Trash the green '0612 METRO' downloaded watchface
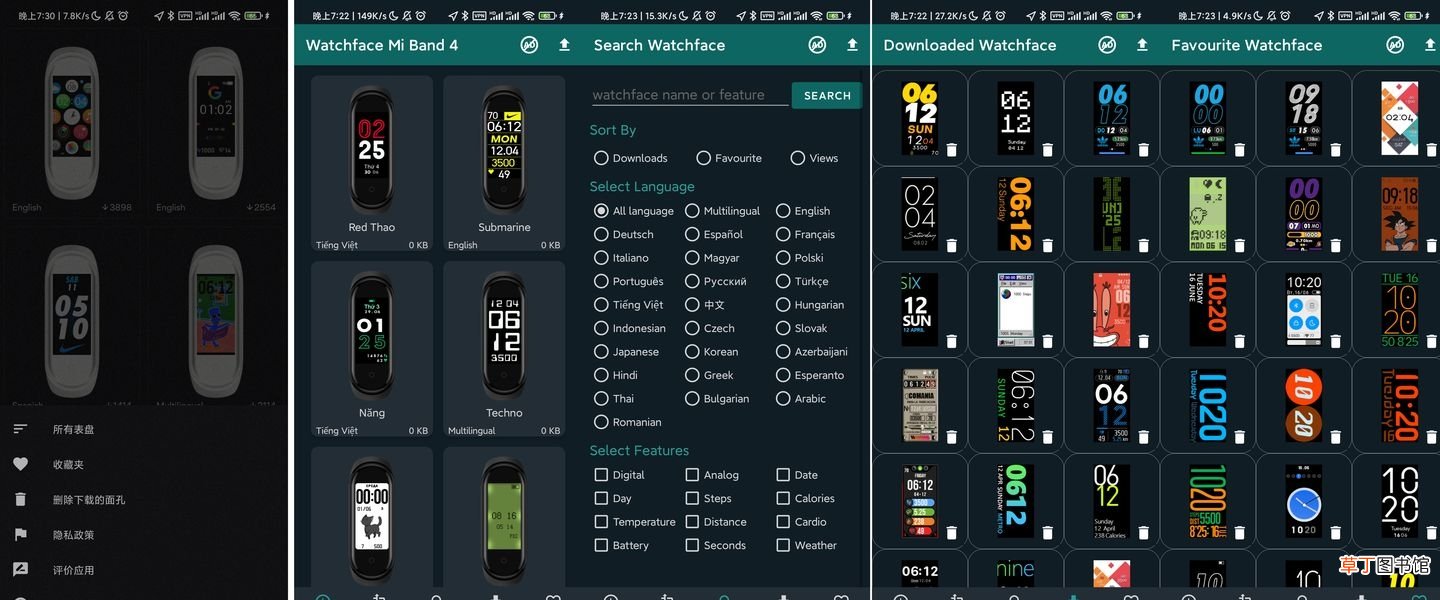The image size is (1440, 600). click(x=1048, y=533)
